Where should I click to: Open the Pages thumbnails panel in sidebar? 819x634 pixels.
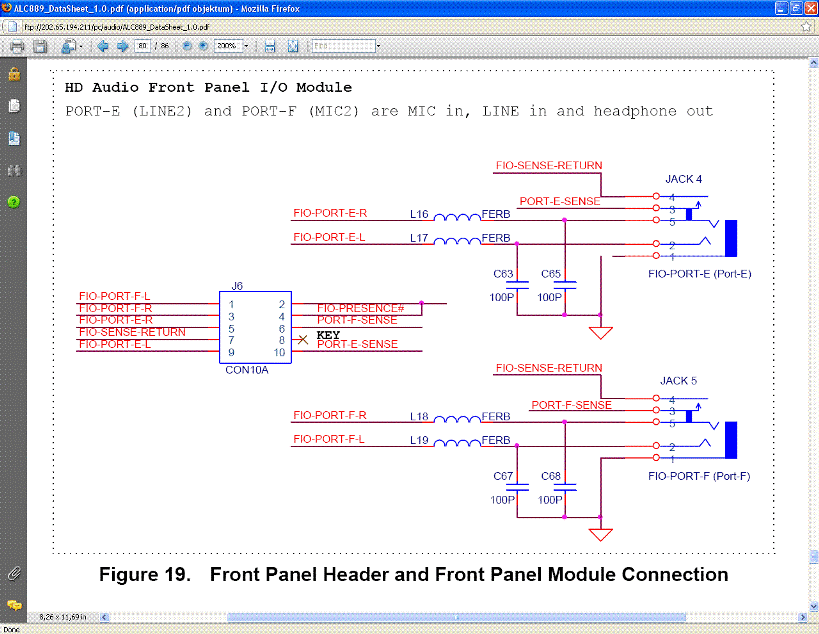point(14,106)
